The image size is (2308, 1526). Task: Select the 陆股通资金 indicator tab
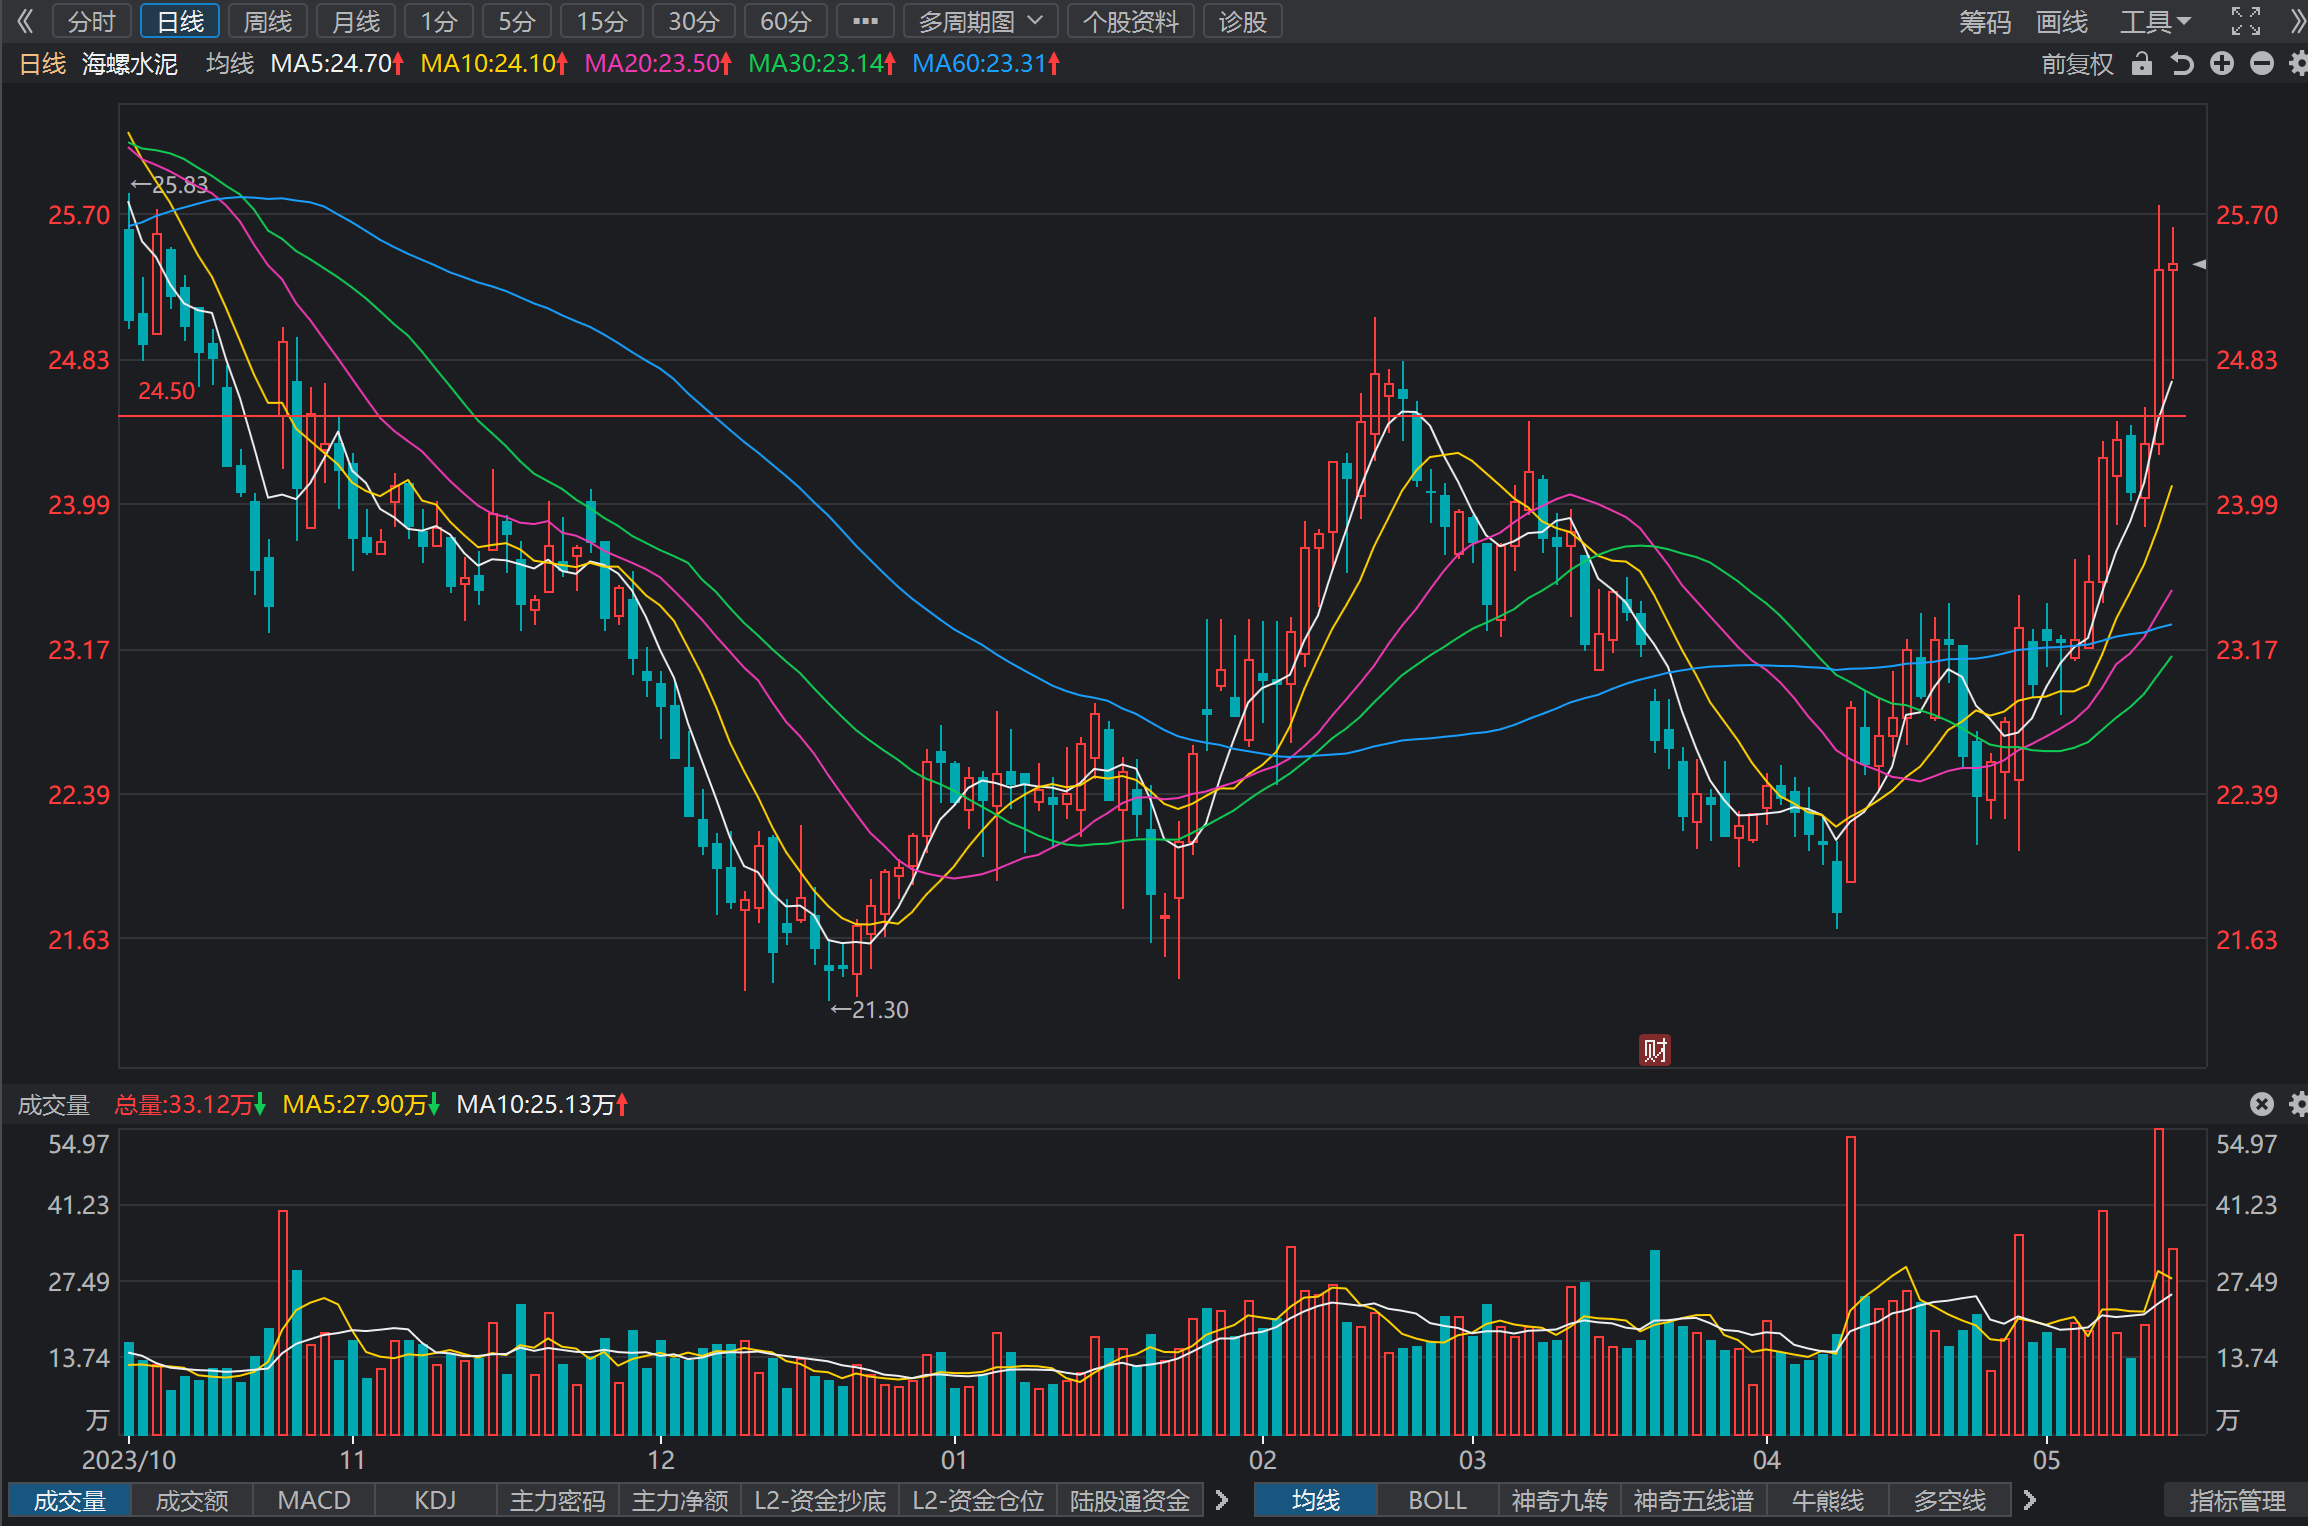[x=1130, y=1500]
